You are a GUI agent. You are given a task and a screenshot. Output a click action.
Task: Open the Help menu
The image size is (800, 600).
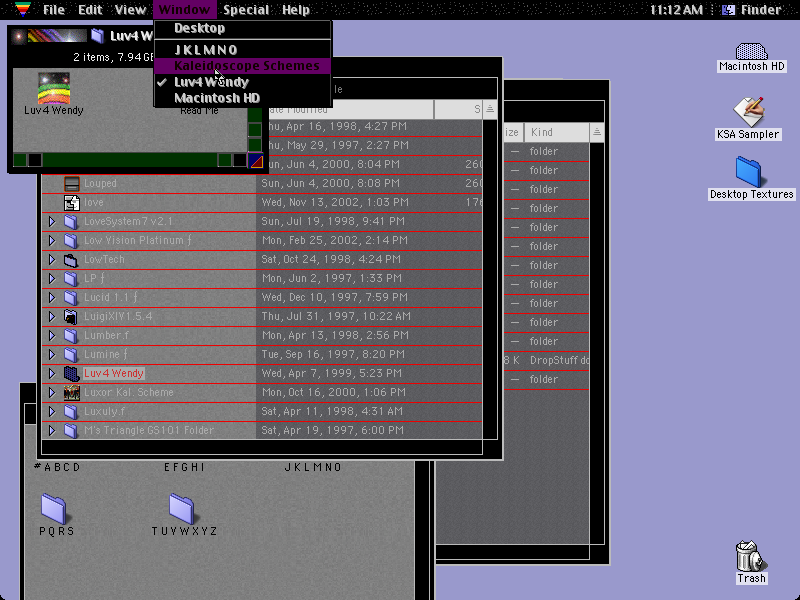tap(296, 10)
